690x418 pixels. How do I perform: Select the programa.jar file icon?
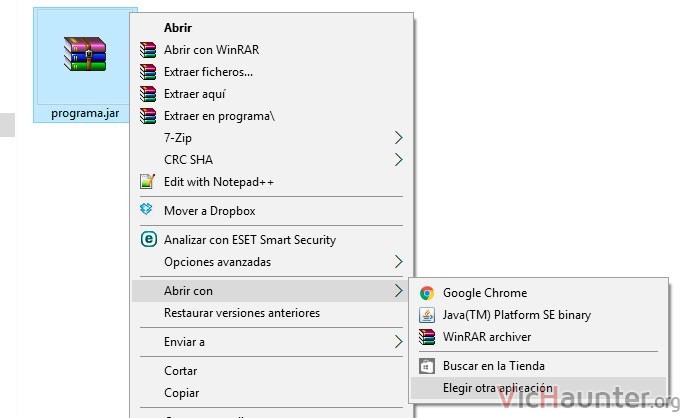point(85,54)
